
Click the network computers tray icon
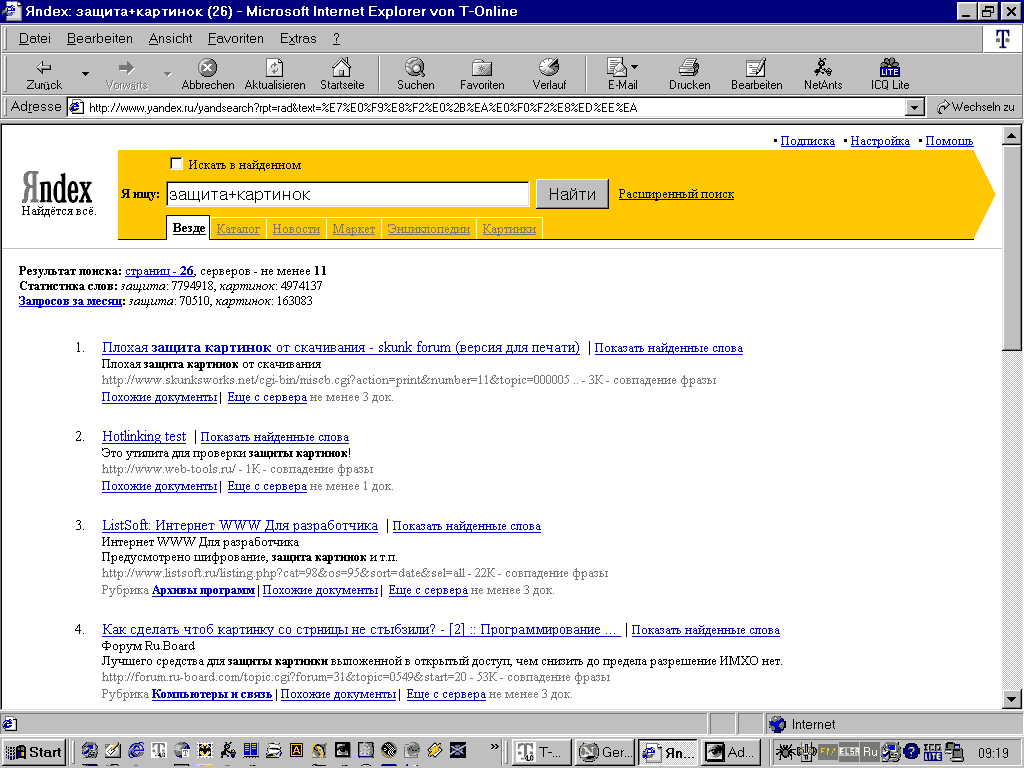(954, 752)
